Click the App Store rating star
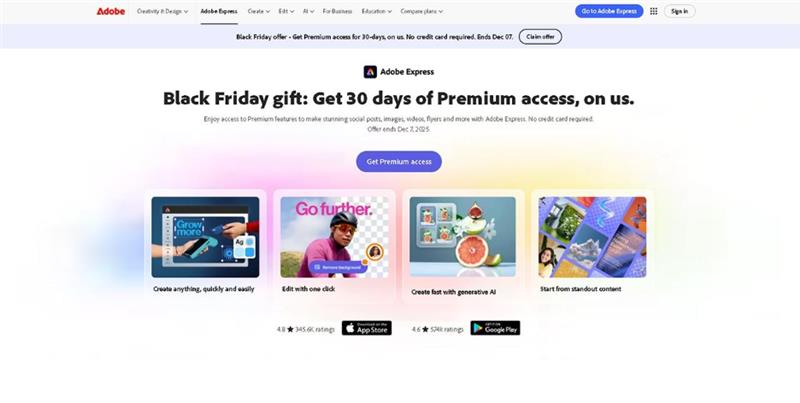 [290, 330]
